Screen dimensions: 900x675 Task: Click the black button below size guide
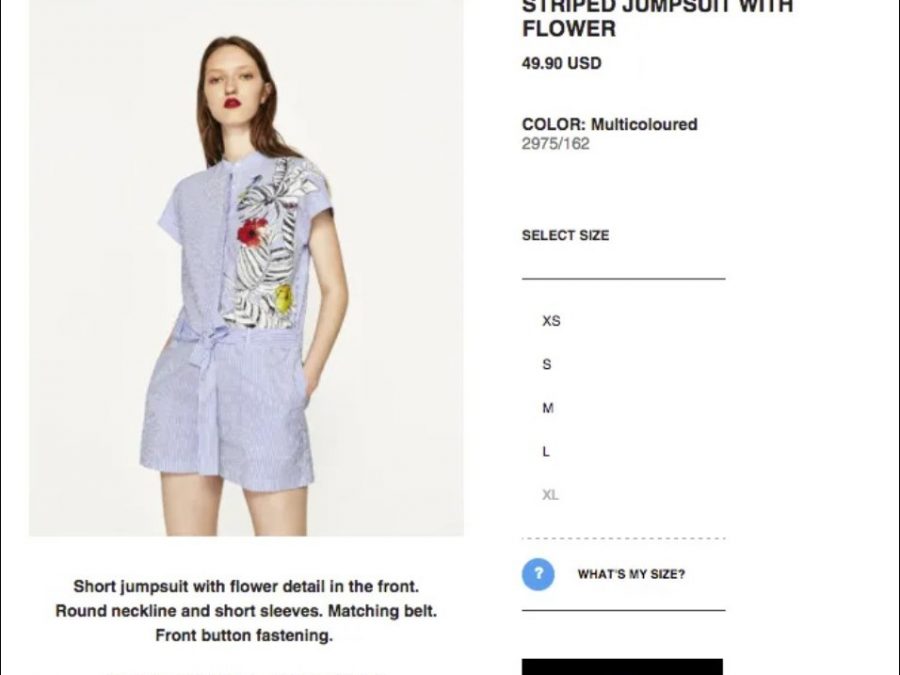(x=622, y=667)
